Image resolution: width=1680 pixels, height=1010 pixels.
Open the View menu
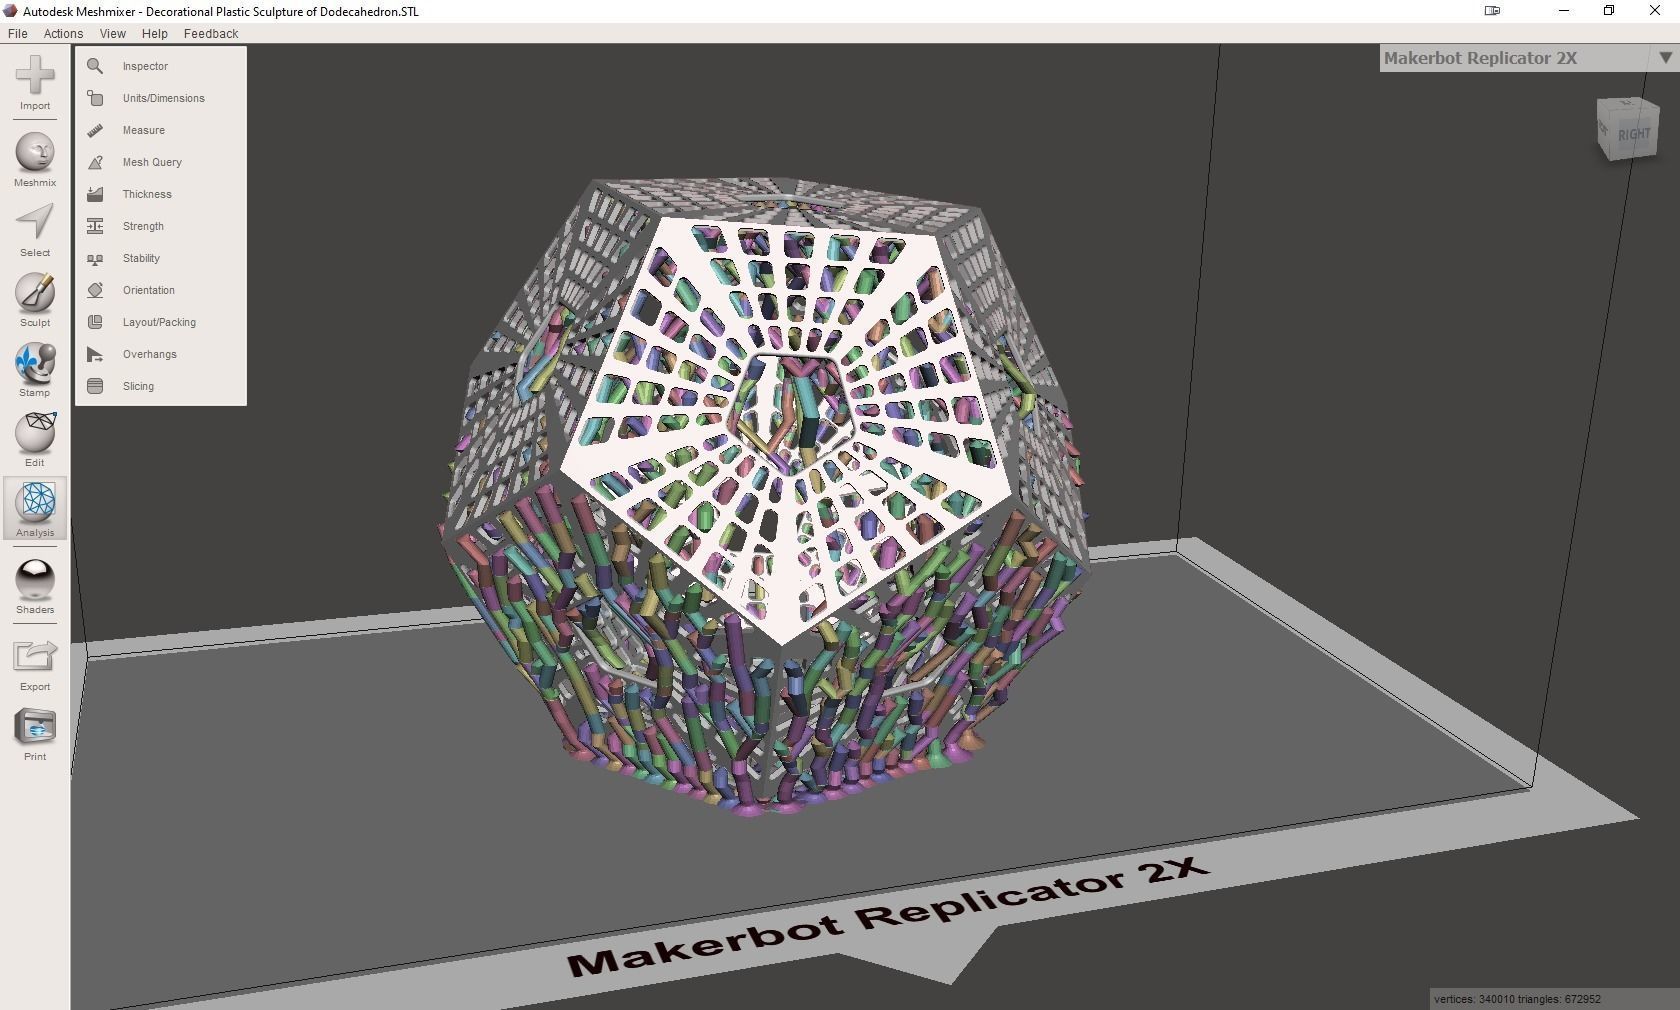[x=112, y=33]
